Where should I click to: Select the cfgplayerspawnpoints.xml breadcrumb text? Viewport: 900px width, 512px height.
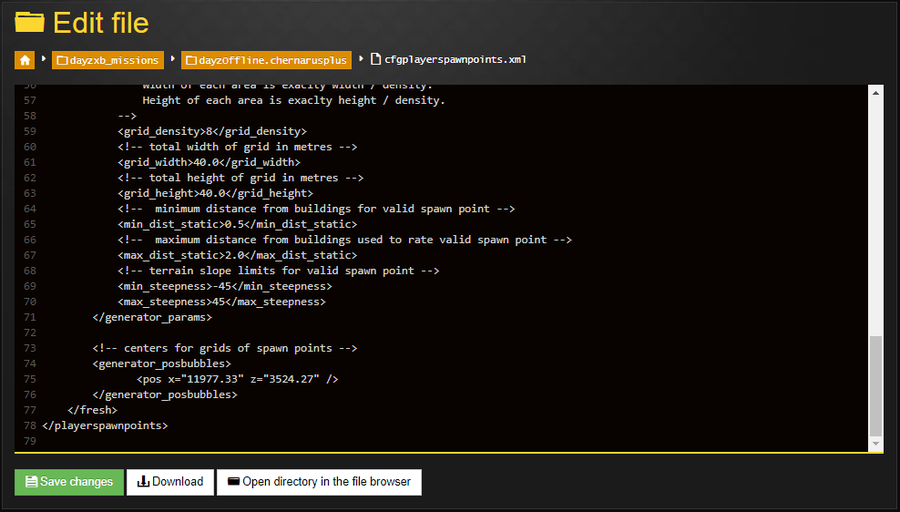pos(455,60)
